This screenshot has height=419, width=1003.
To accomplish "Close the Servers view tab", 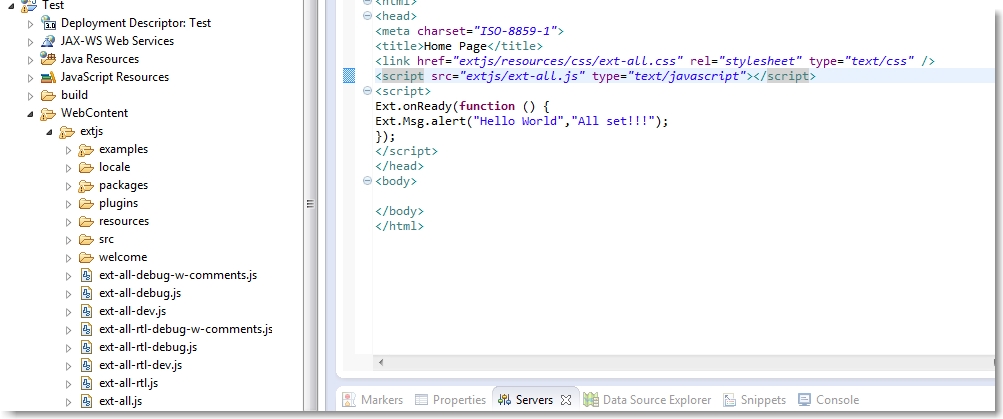I will 565,400.
